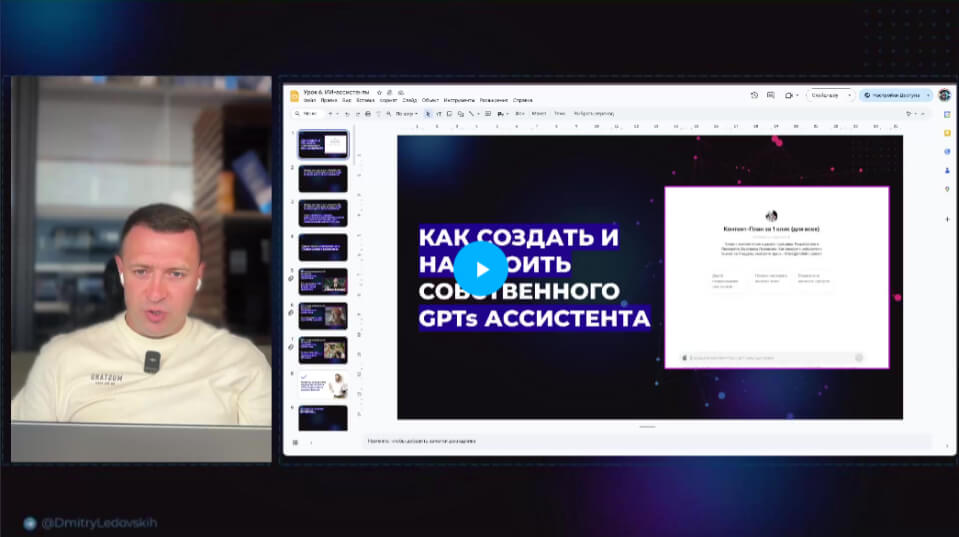Click the Telegram icon beside the handle
The width and height of the screenshot is (959, 537).
(29, 524)
